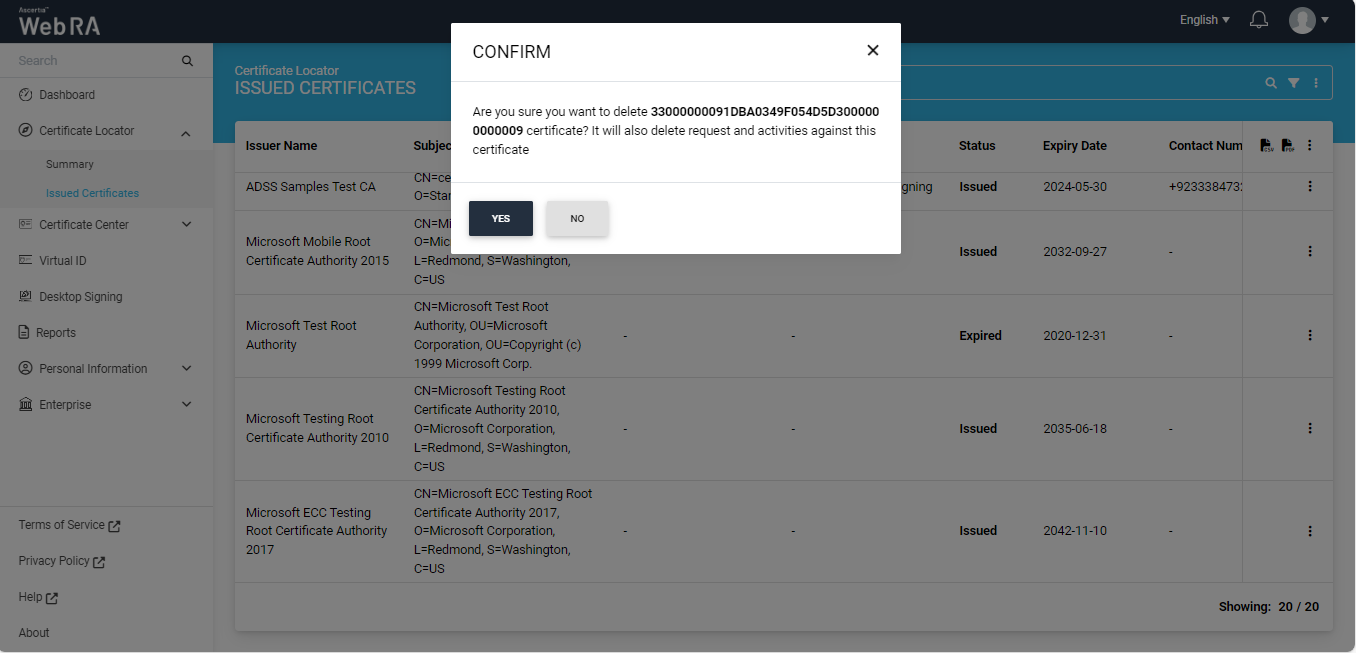Click the search icon in the certificates filter bar
1356x653 pixels.
point(1271,83)
